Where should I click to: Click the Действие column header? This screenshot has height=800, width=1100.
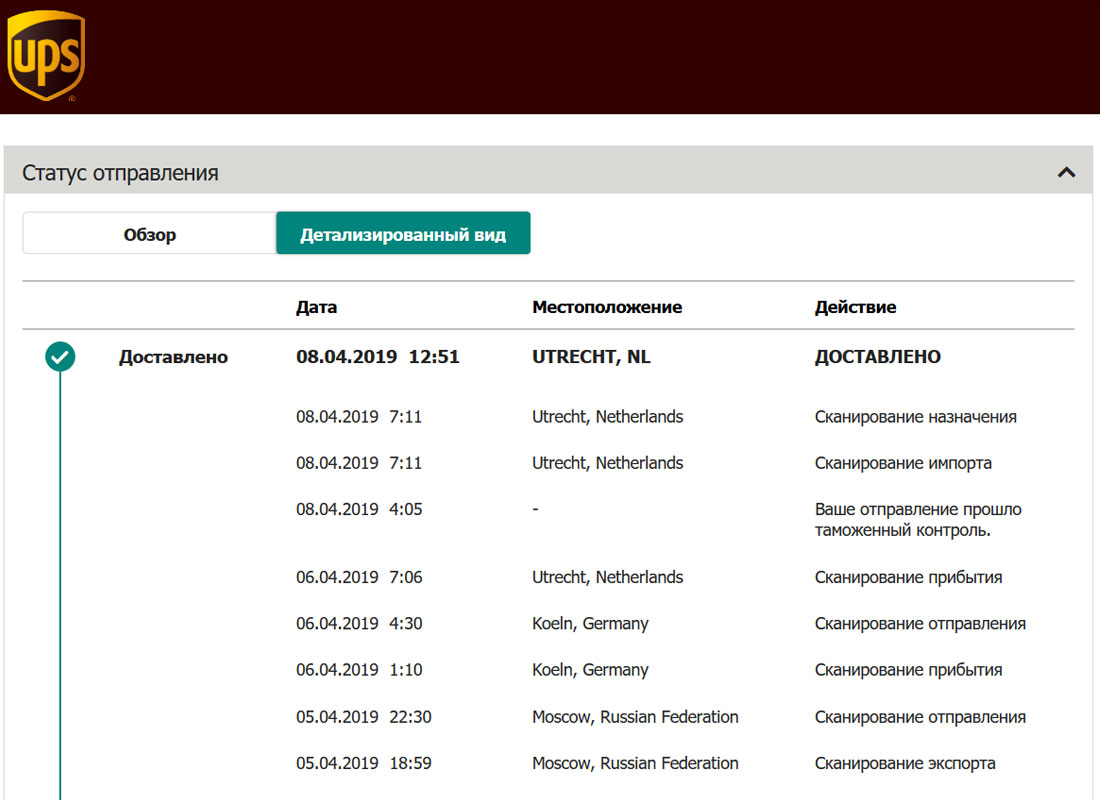(x=855, y=307)
